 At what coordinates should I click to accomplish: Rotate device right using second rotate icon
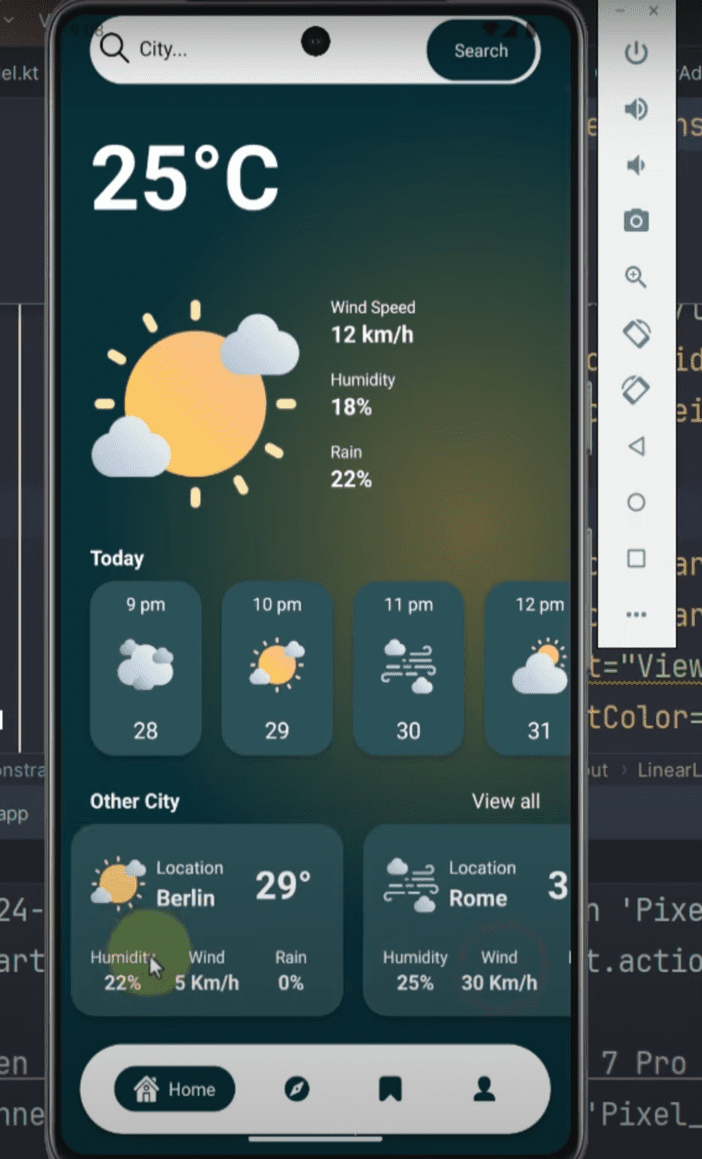click(636, 390)
